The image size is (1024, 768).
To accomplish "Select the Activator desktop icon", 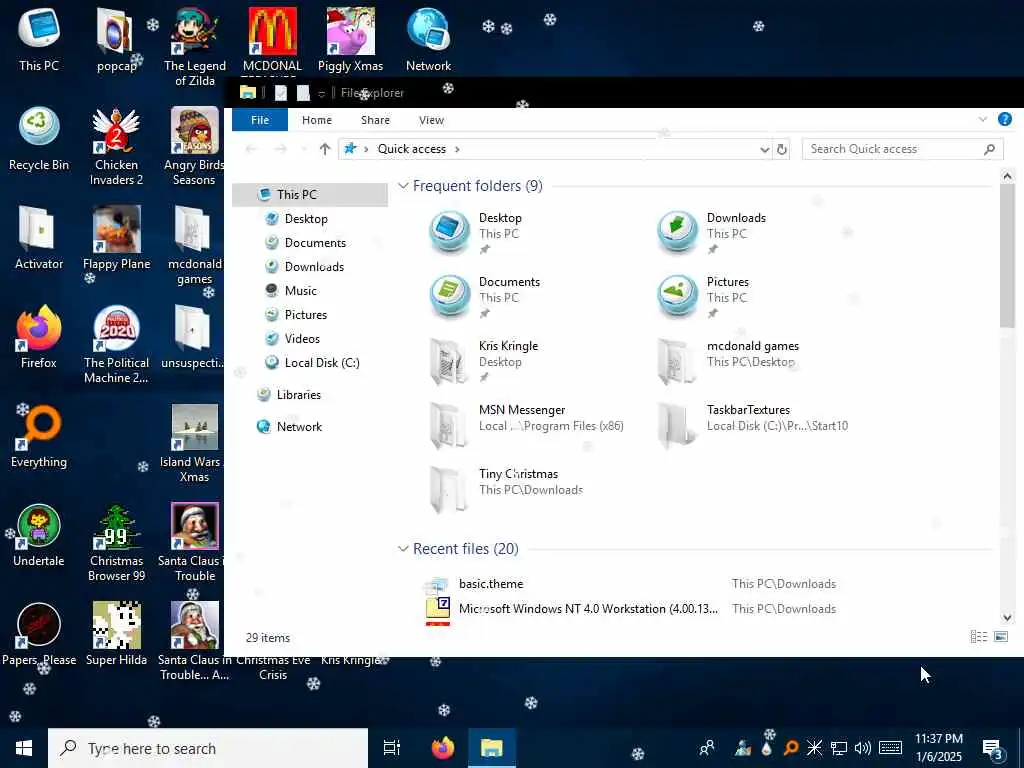I will click(39, 238).
